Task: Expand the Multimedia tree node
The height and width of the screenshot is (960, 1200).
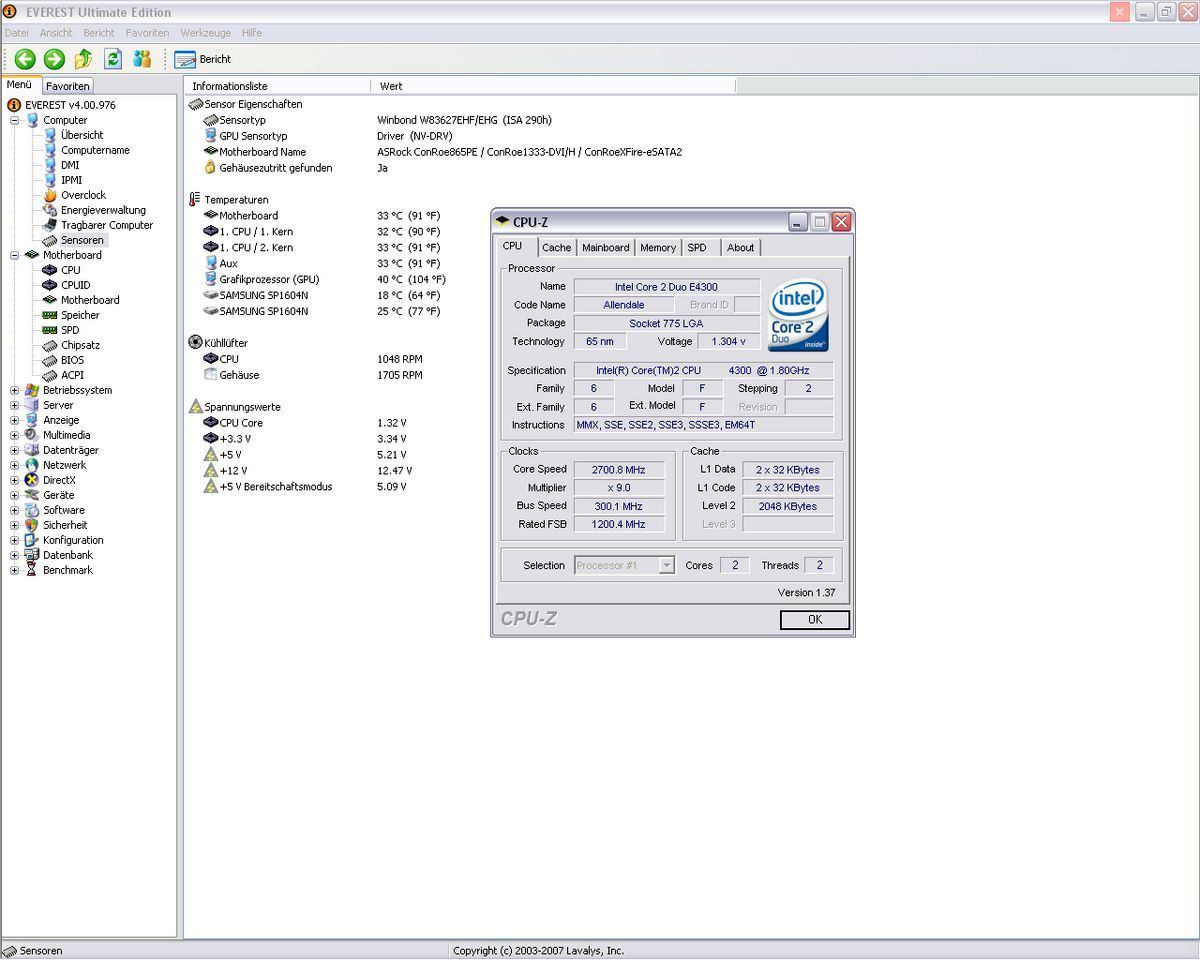Action: pos(15,435)
